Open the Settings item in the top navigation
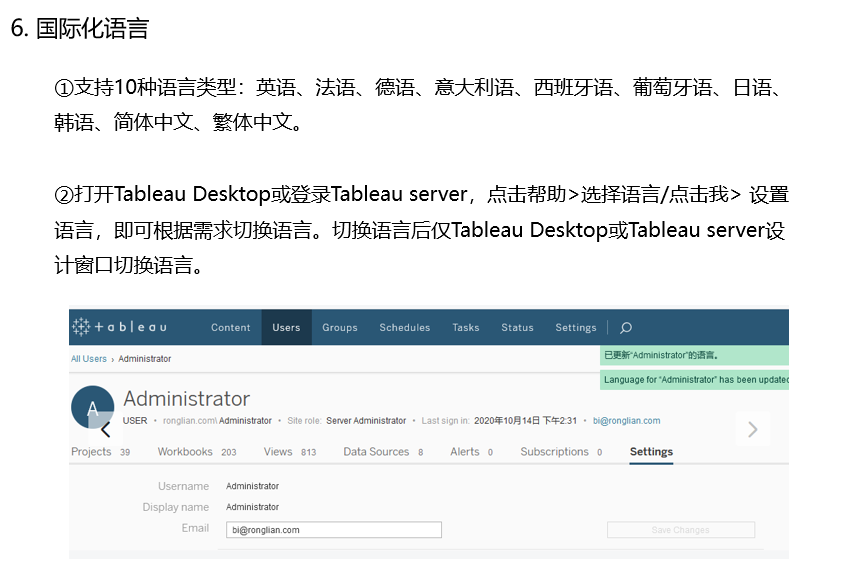Viewport: 854px width, 573px height. tap(576, 327)
